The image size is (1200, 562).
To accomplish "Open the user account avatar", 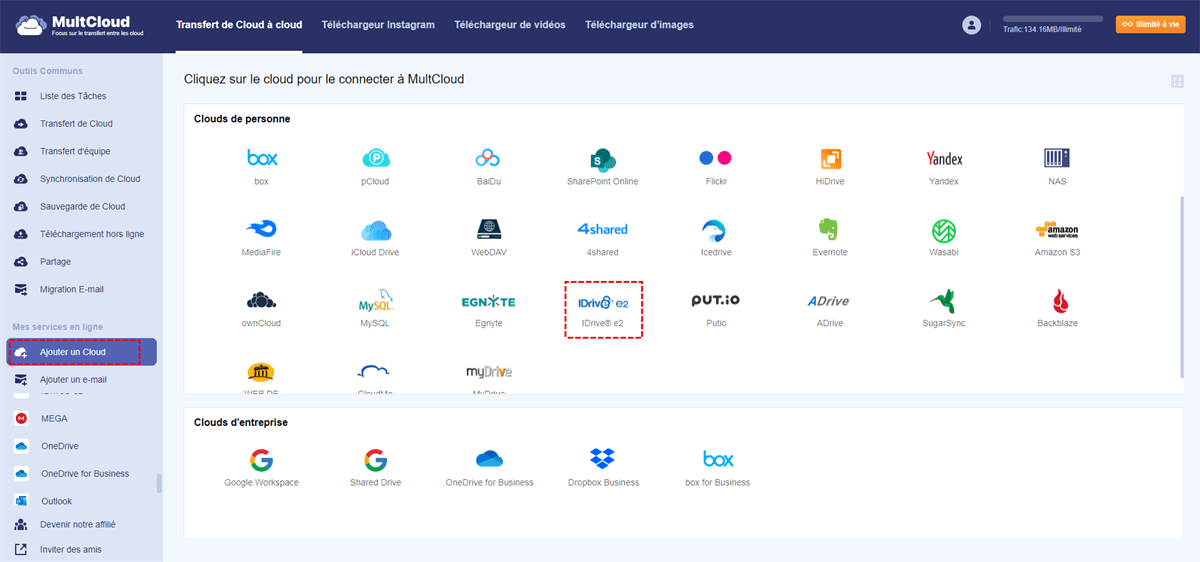I will coord(971,25).
